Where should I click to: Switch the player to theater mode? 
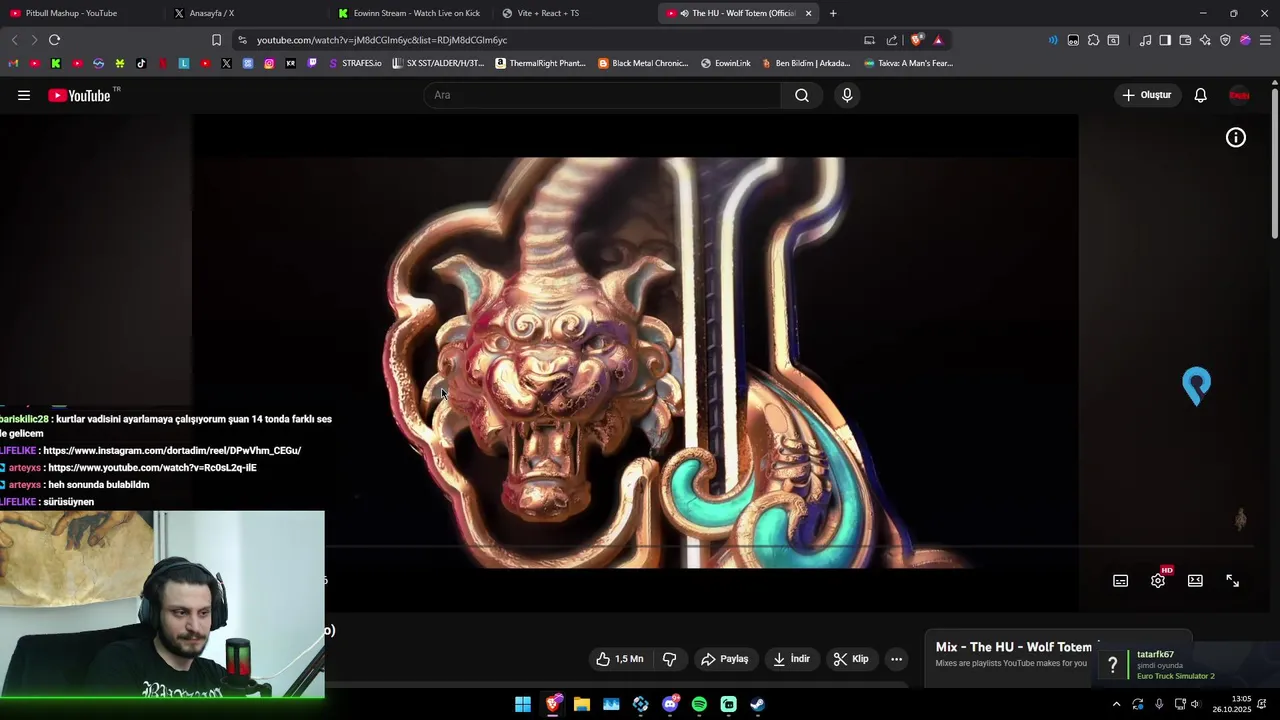pos(1195,581)
